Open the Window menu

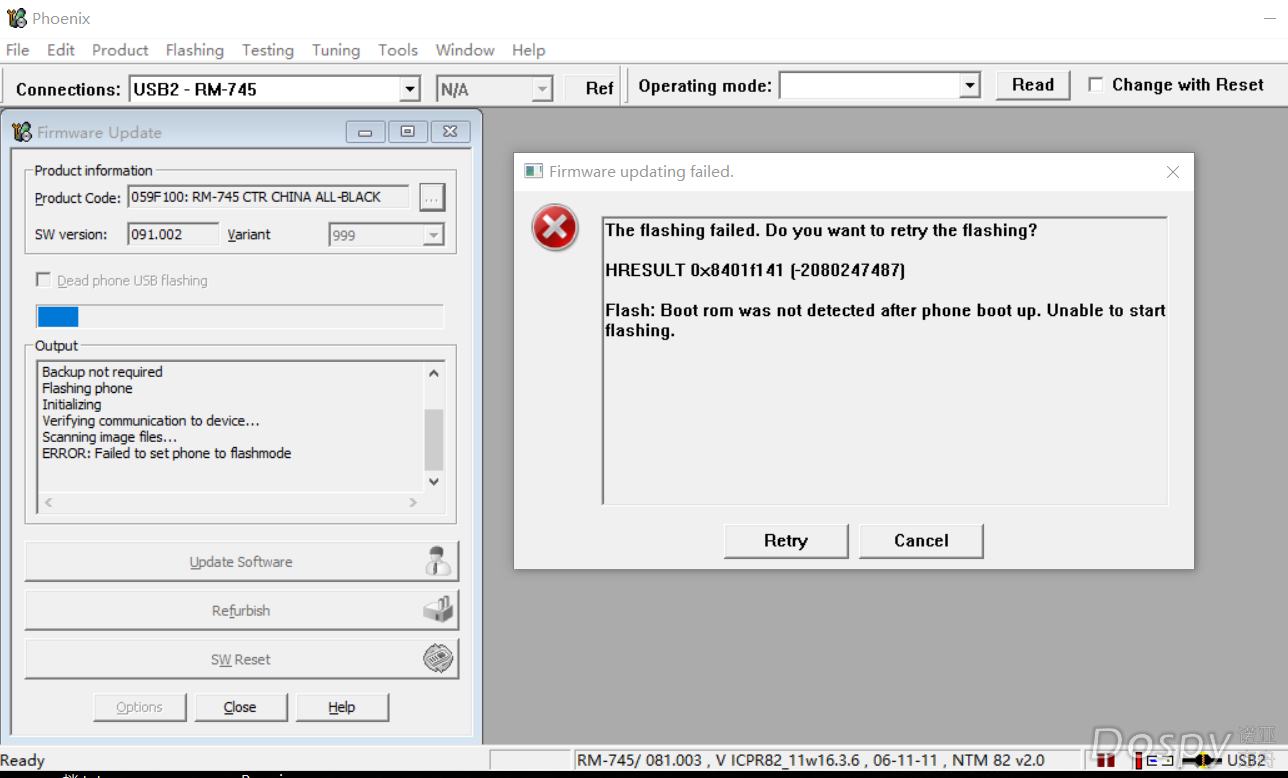pyautogui.click(x=465, y=50)
